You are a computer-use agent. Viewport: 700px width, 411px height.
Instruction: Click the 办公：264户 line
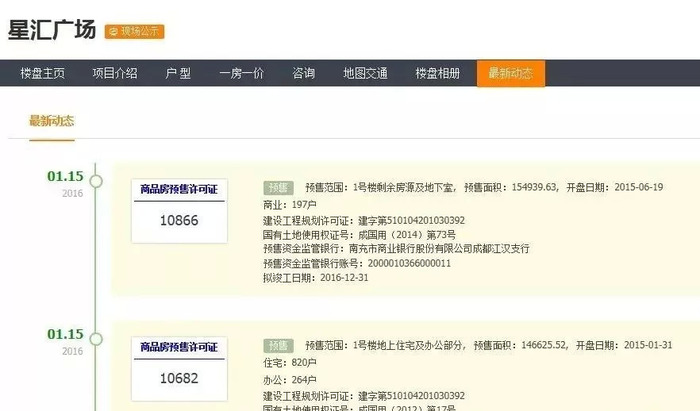(x=290, y=380)
